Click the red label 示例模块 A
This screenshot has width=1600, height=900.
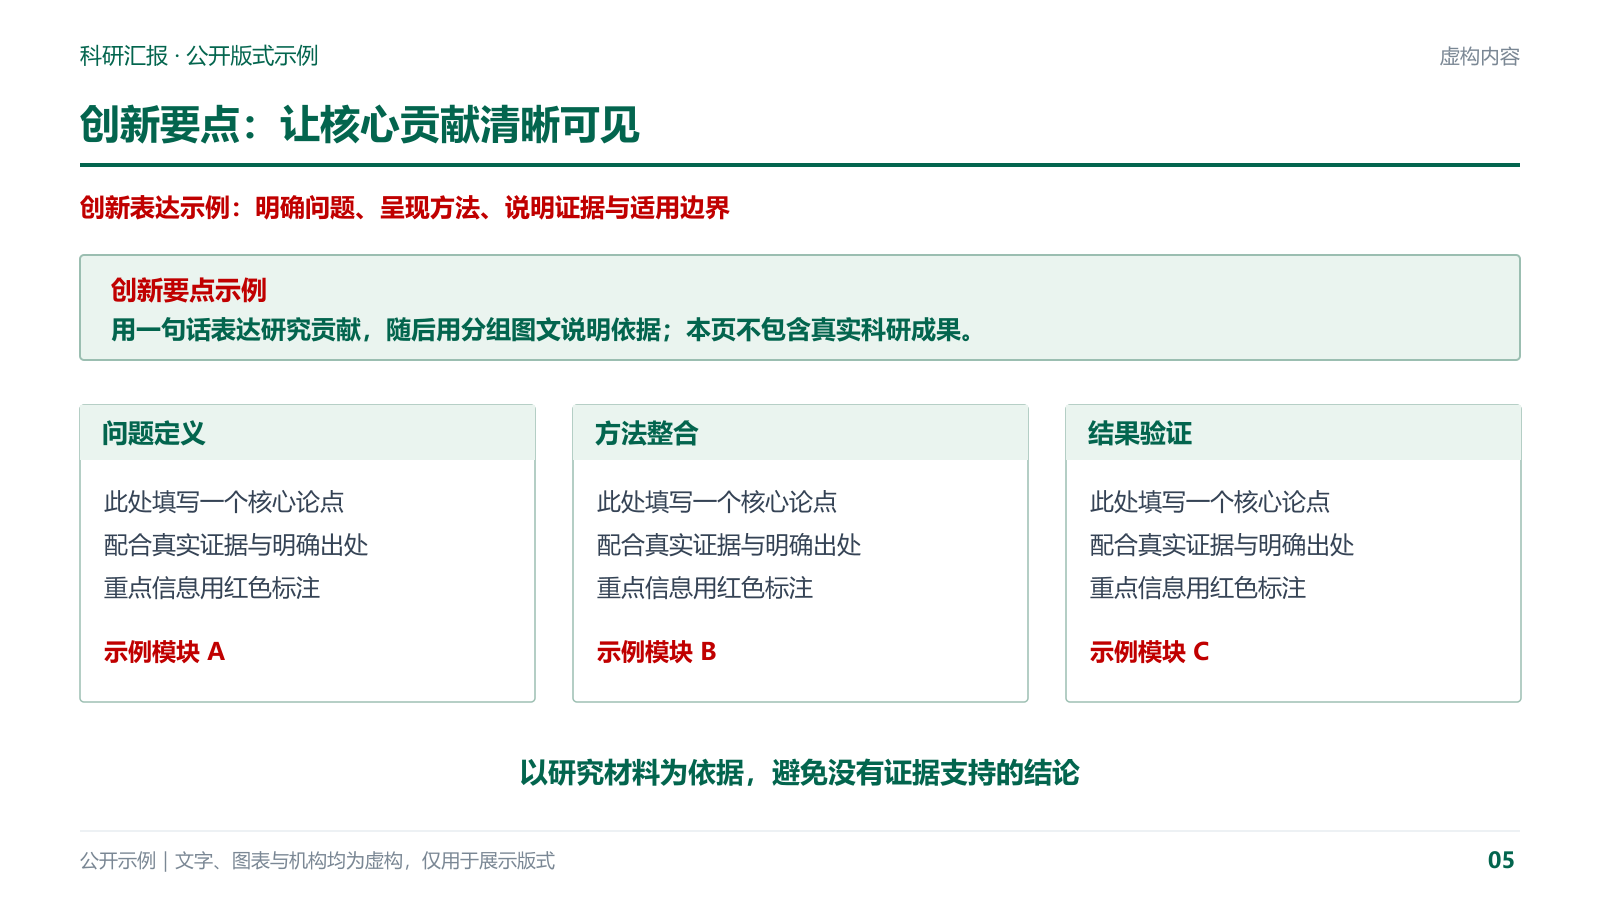164,652
